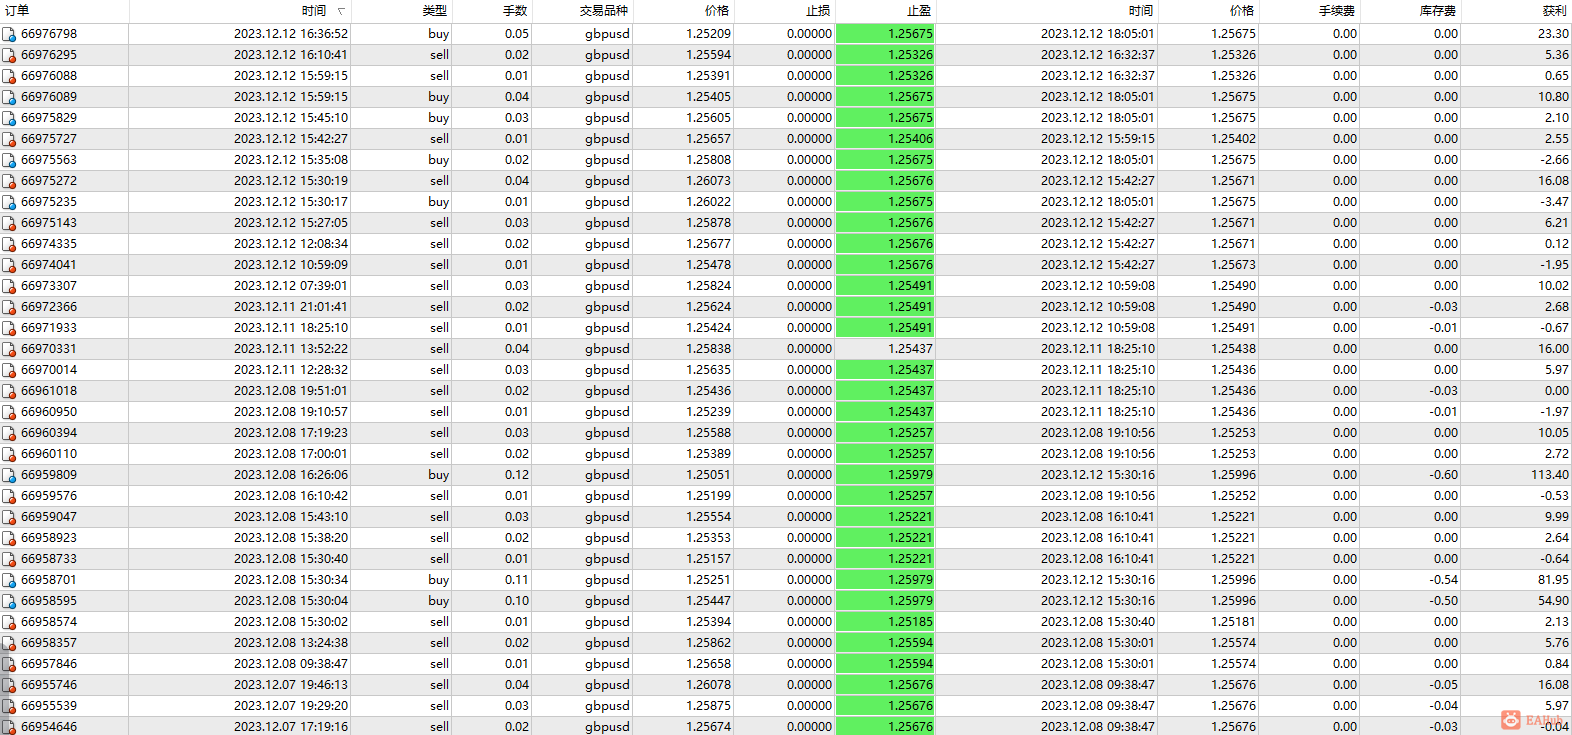Sort by the 库存费 column header

coord(1410,11)
